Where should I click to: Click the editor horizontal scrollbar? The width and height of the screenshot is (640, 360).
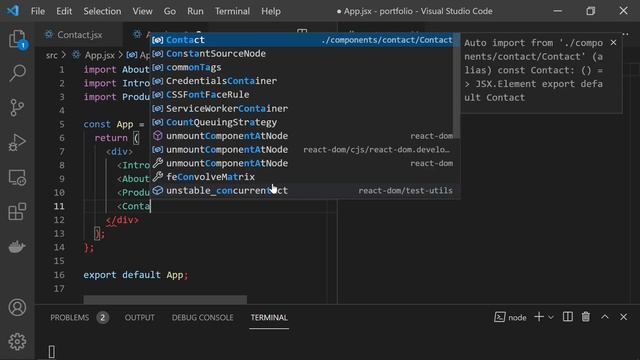[165, 300]
